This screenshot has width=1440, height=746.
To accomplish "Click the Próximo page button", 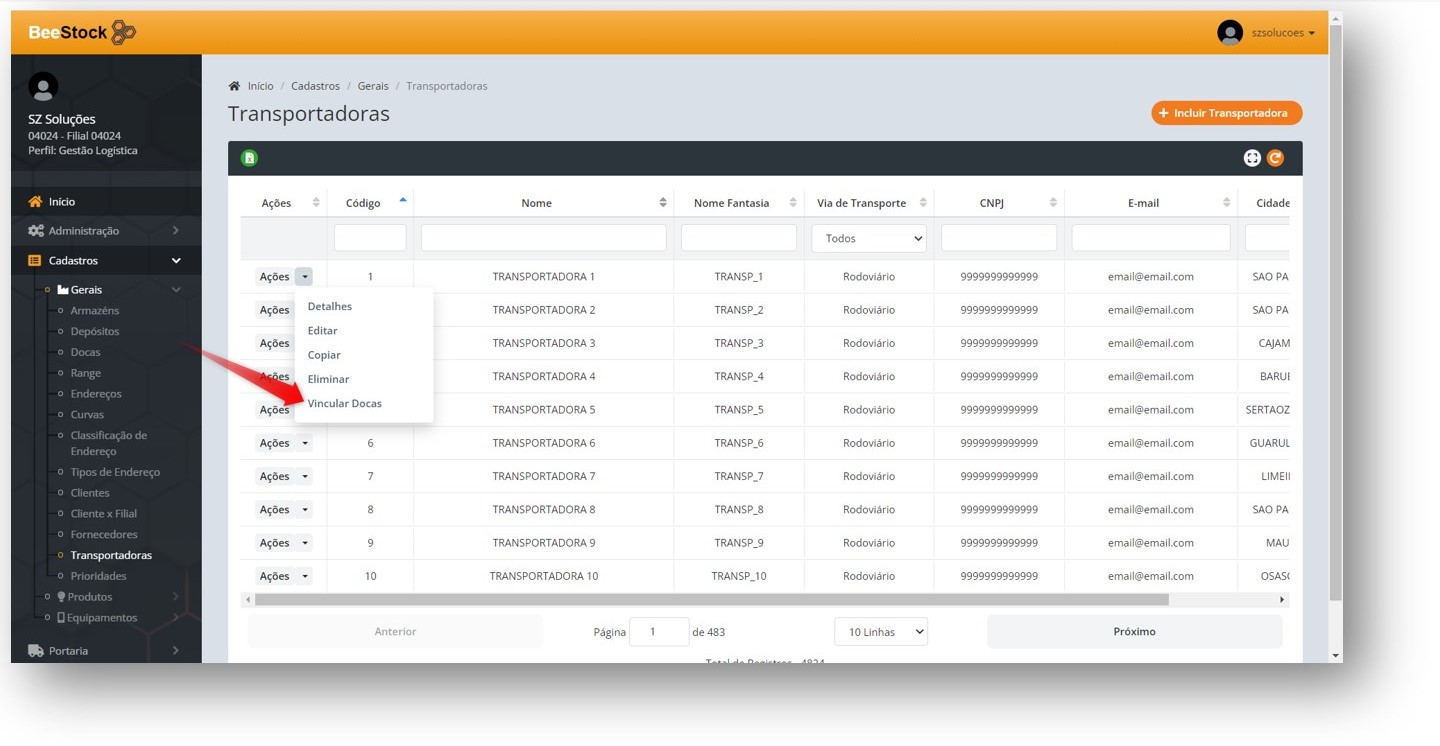I will click(1134, 632).
